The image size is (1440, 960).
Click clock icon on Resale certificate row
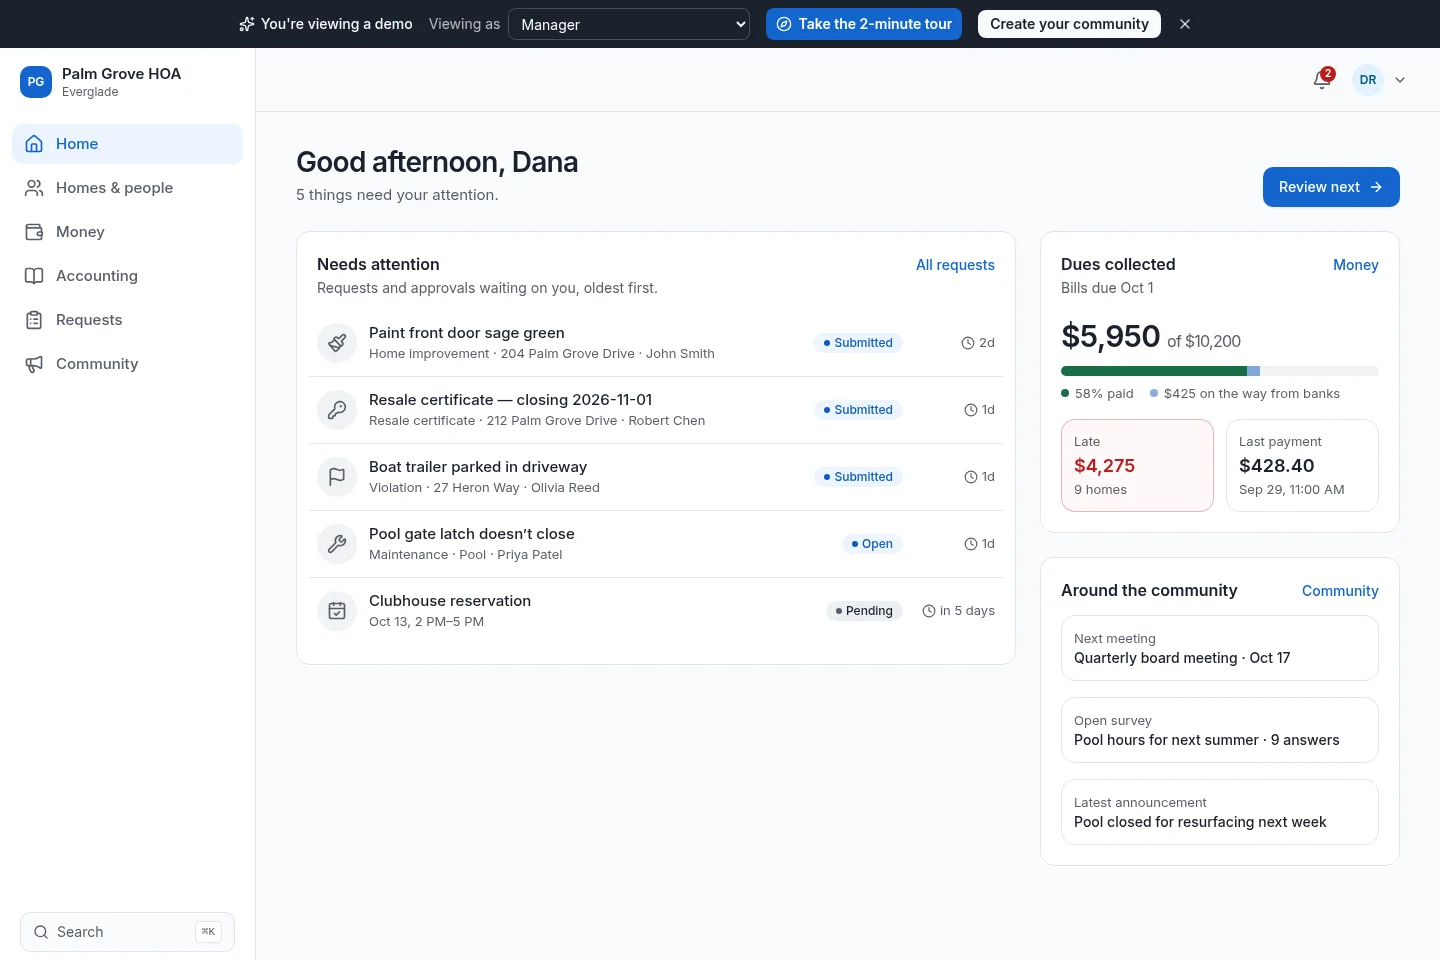[971, 410]
